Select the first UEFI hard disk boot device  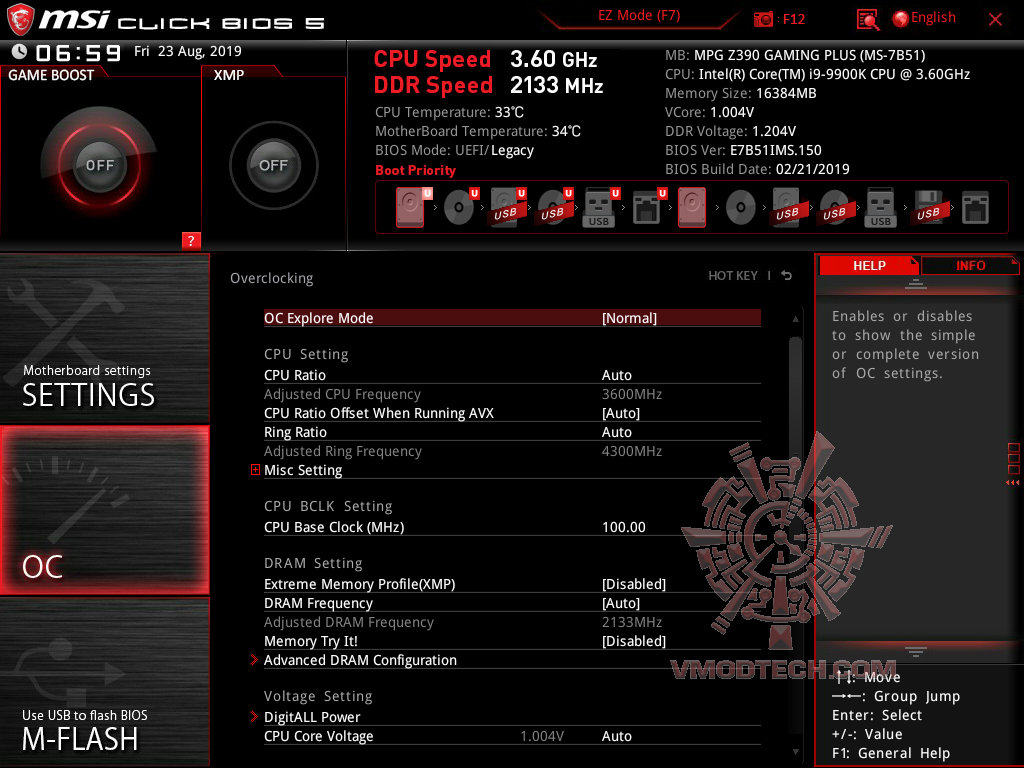tap(412, 207)
